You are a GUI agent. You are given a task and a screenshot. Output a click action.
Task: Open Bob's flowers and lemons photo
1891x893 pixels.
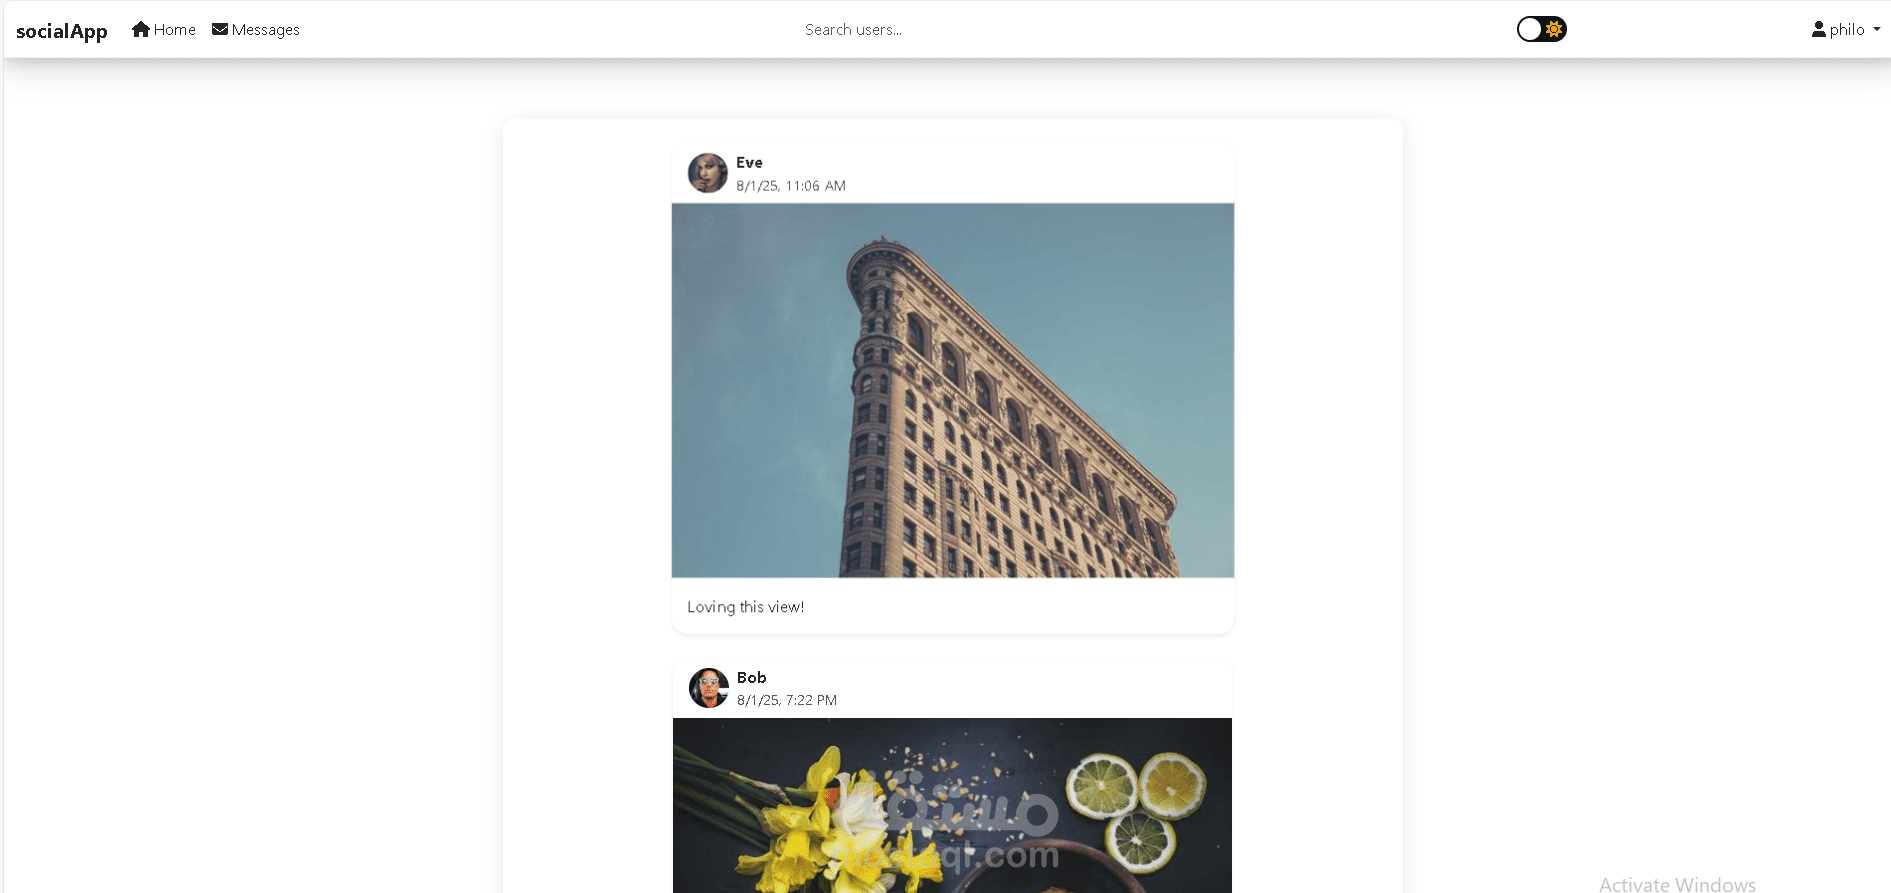tap(952, 805)
